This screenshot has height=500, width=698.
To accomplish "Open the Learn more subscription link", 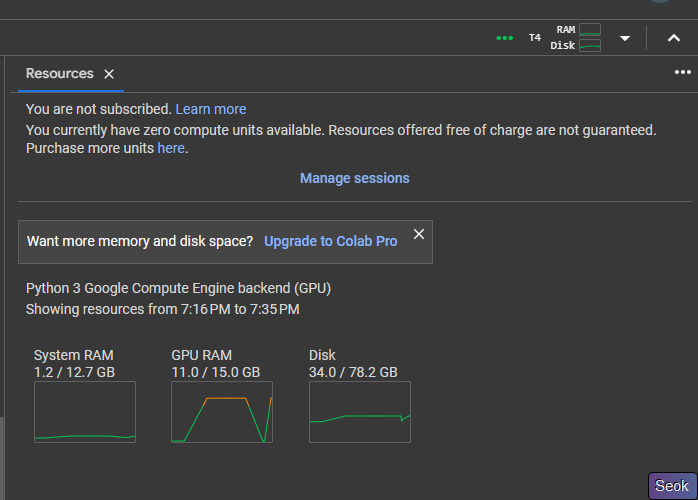I will 211,109.
